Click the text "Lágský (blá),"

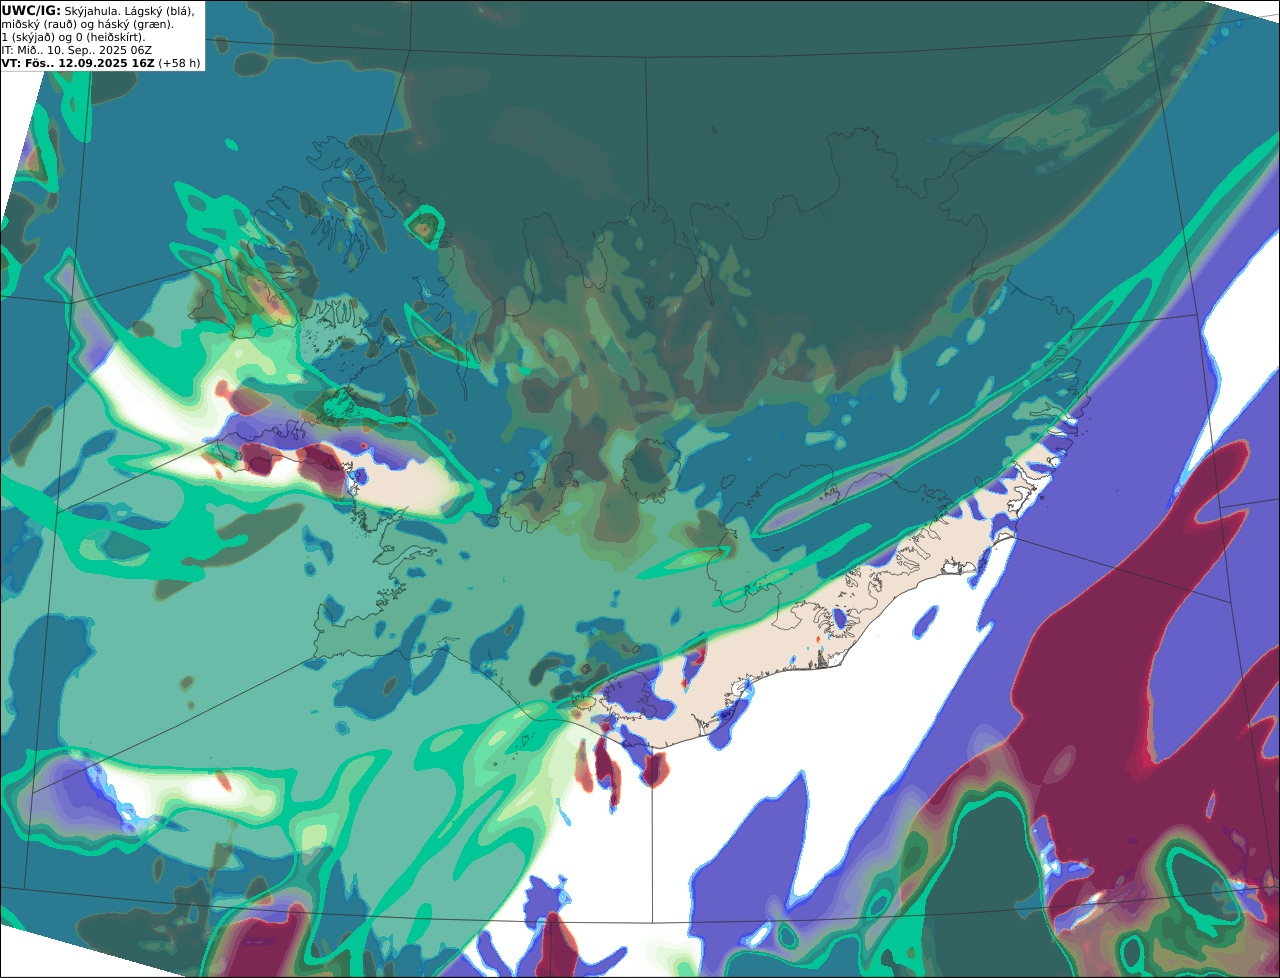click(159, 12)
